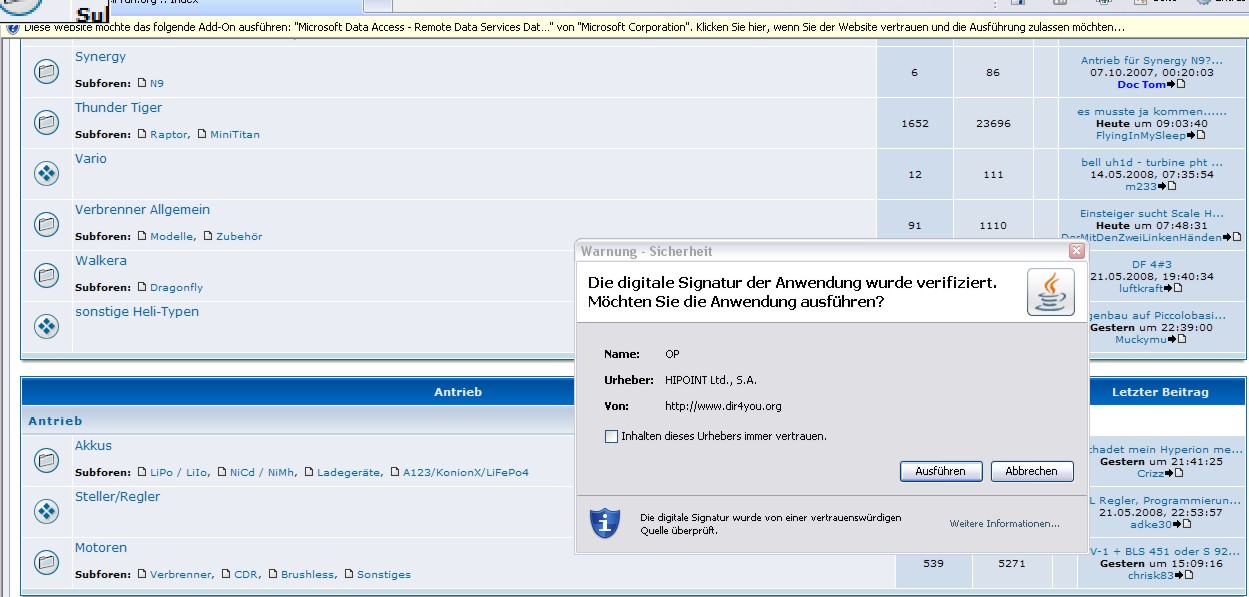Open the Zubehör subforum link

coord(239,236)
